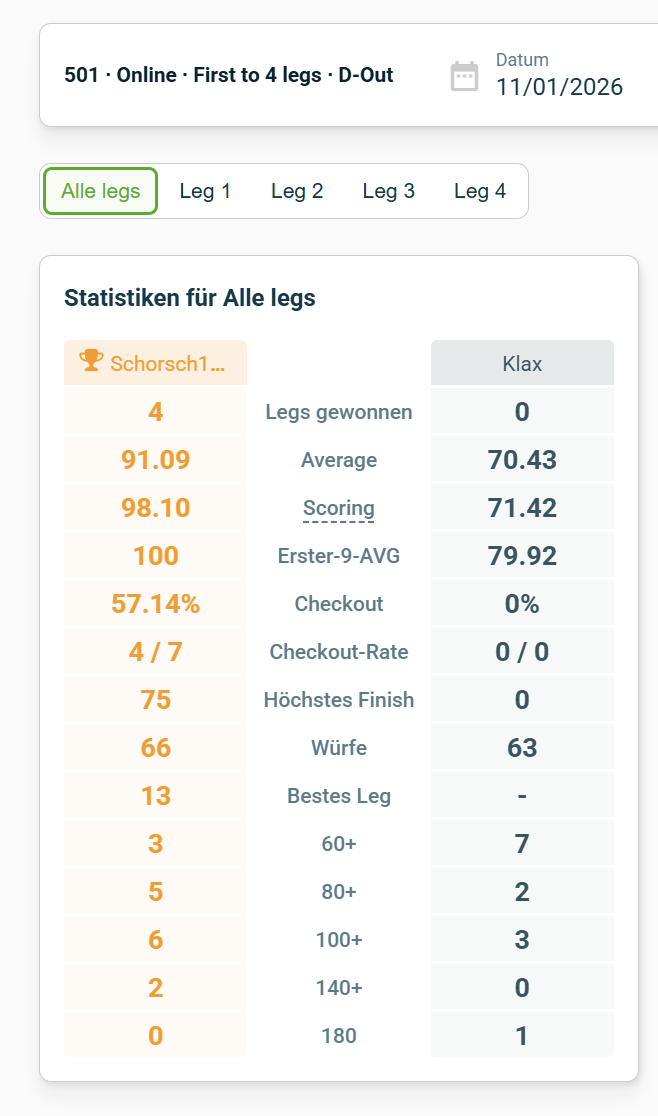
Task: Click Klax's Erster-9-AVG value 79.92
Action: (x=521, y=555)
